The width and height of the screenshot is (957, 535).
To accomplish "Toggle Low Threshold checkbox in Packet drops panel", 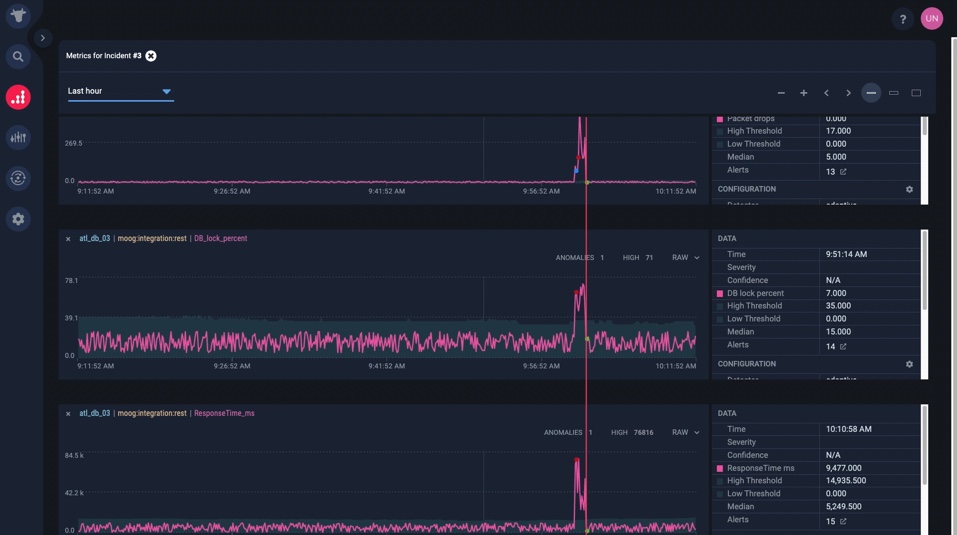I will (x=720, y=145).
